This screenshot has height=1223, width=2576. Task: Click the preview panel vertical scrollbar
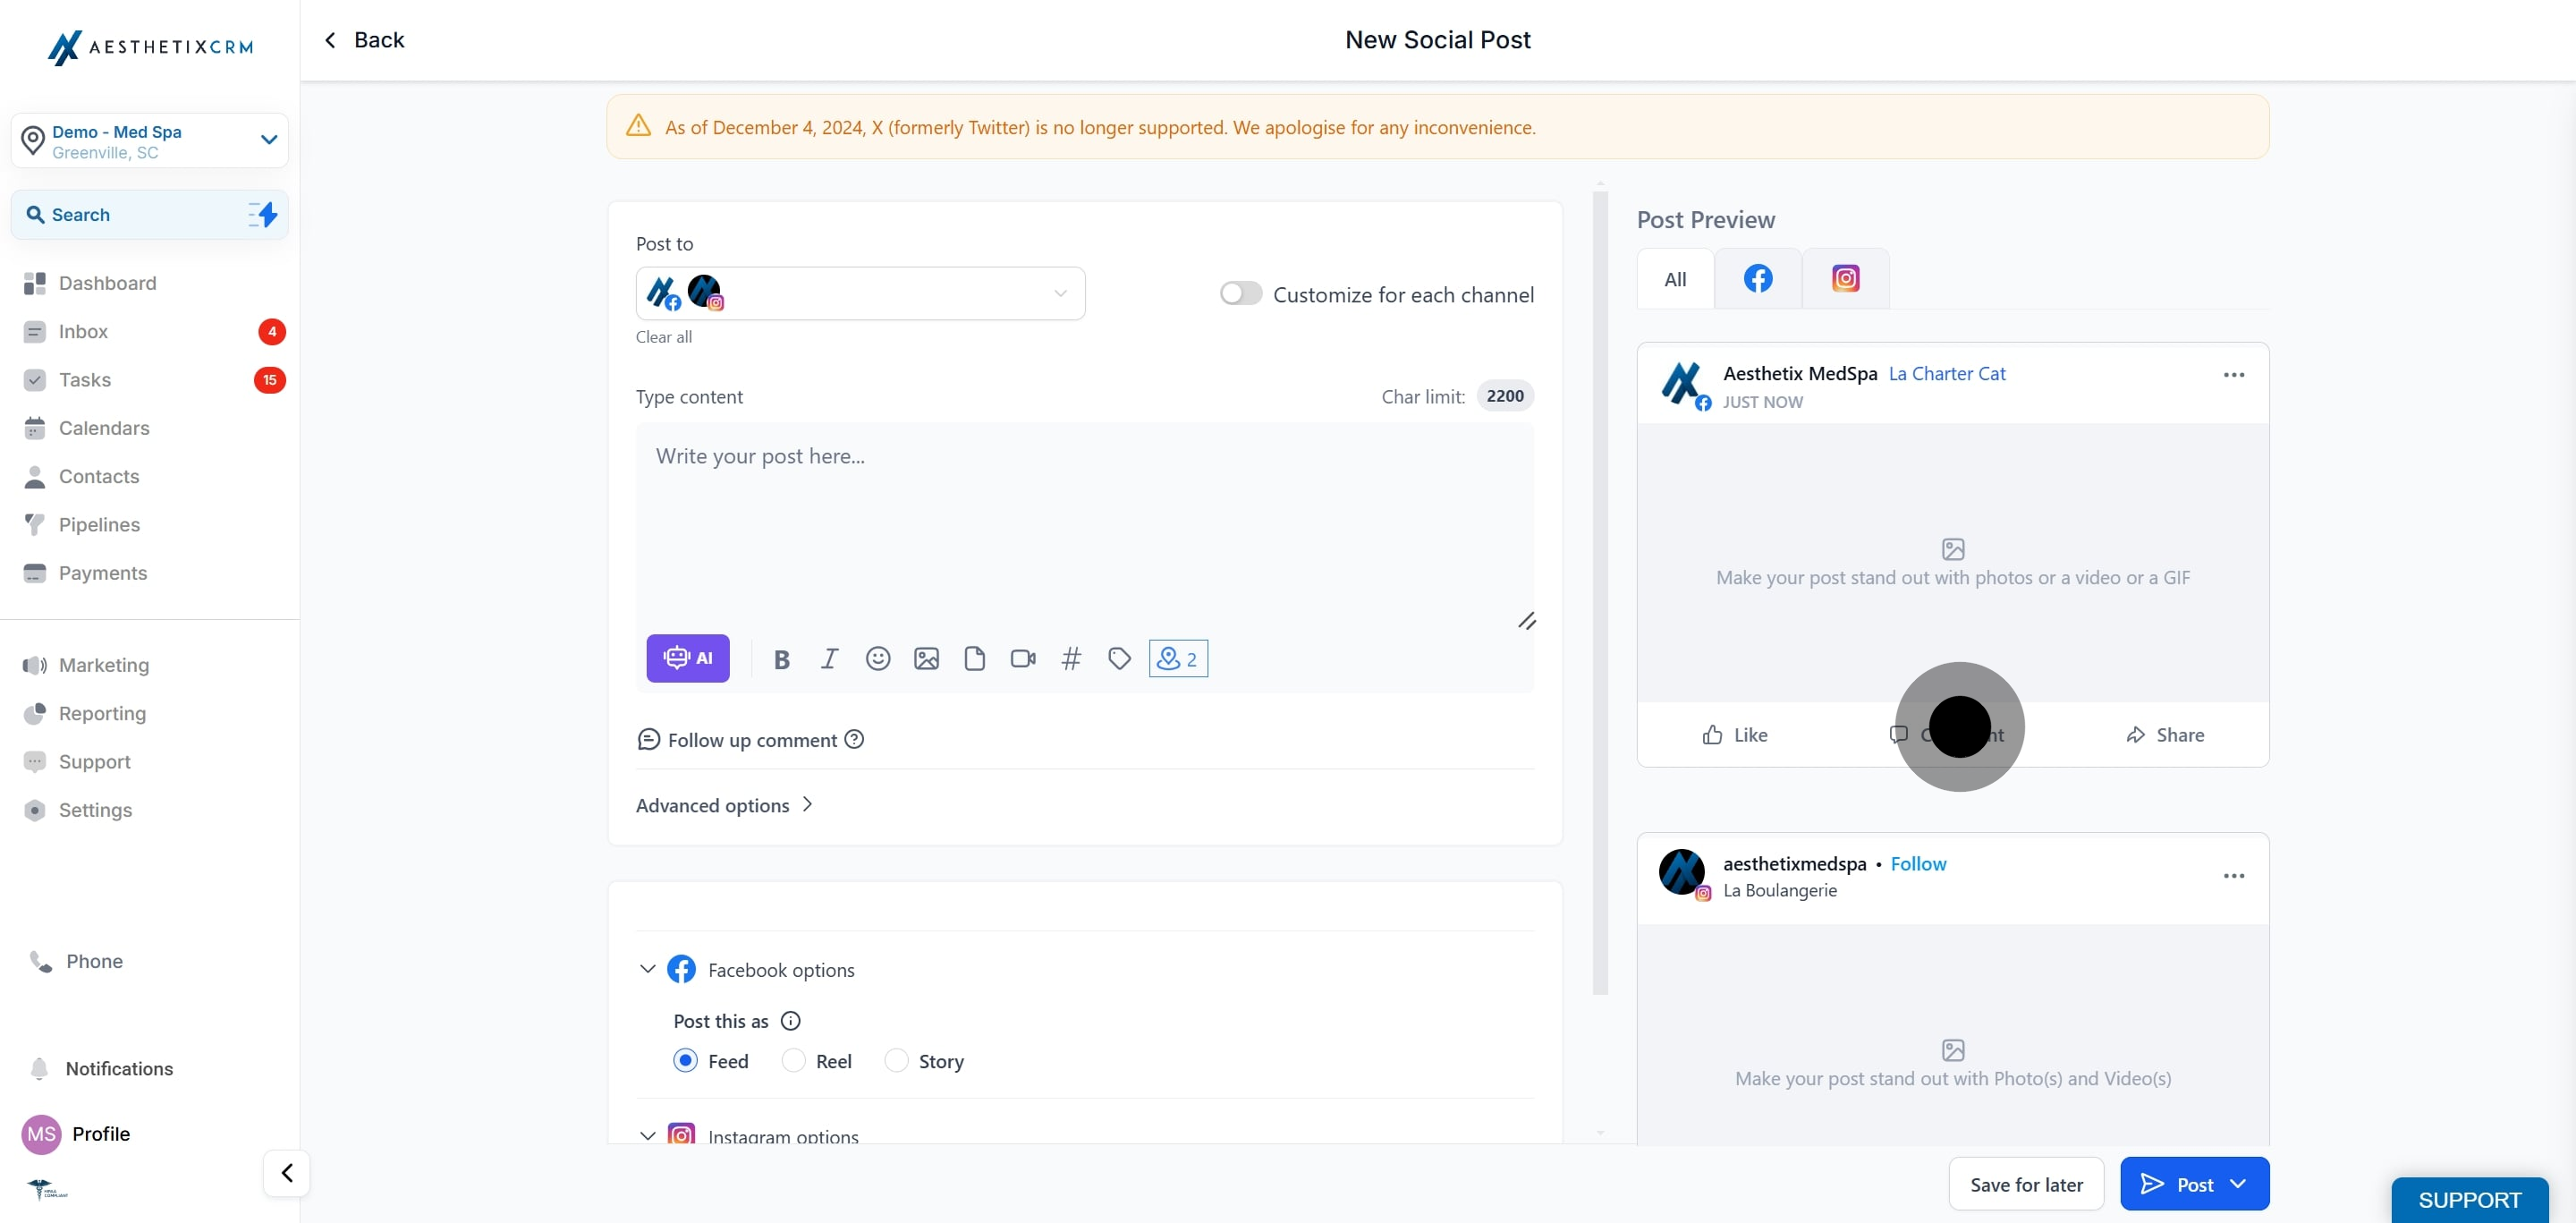[1600, 590]
